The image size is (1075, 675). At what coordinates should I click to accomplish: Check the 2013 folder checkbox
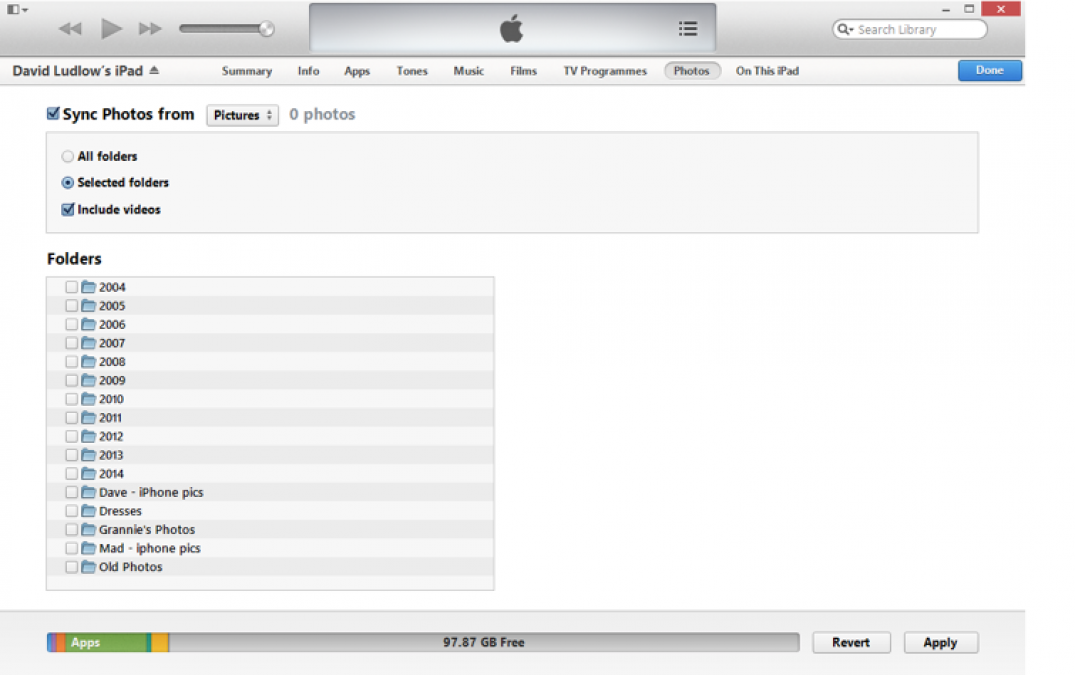(71, 455)
